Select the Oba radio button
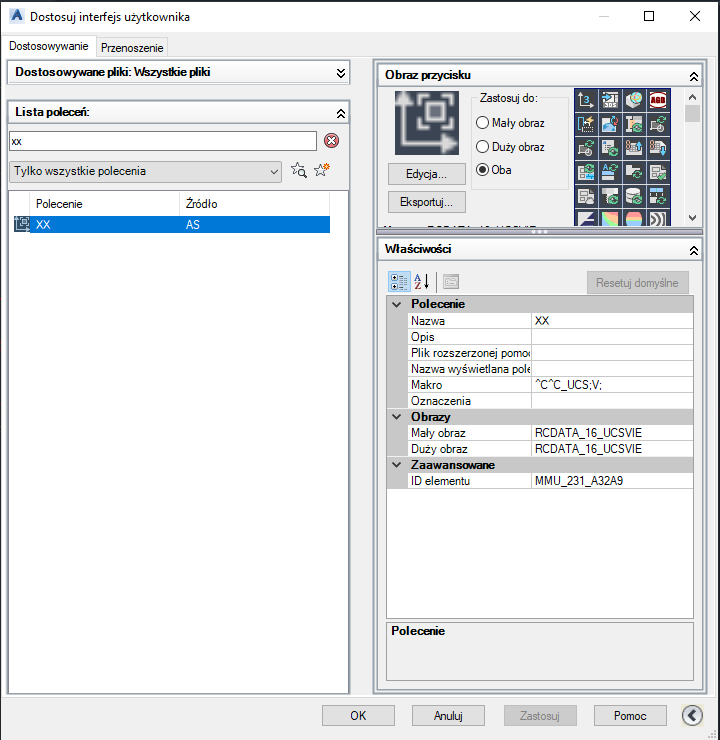The height and width of the screenshot is (740, 720). click(x=482, y=169)
